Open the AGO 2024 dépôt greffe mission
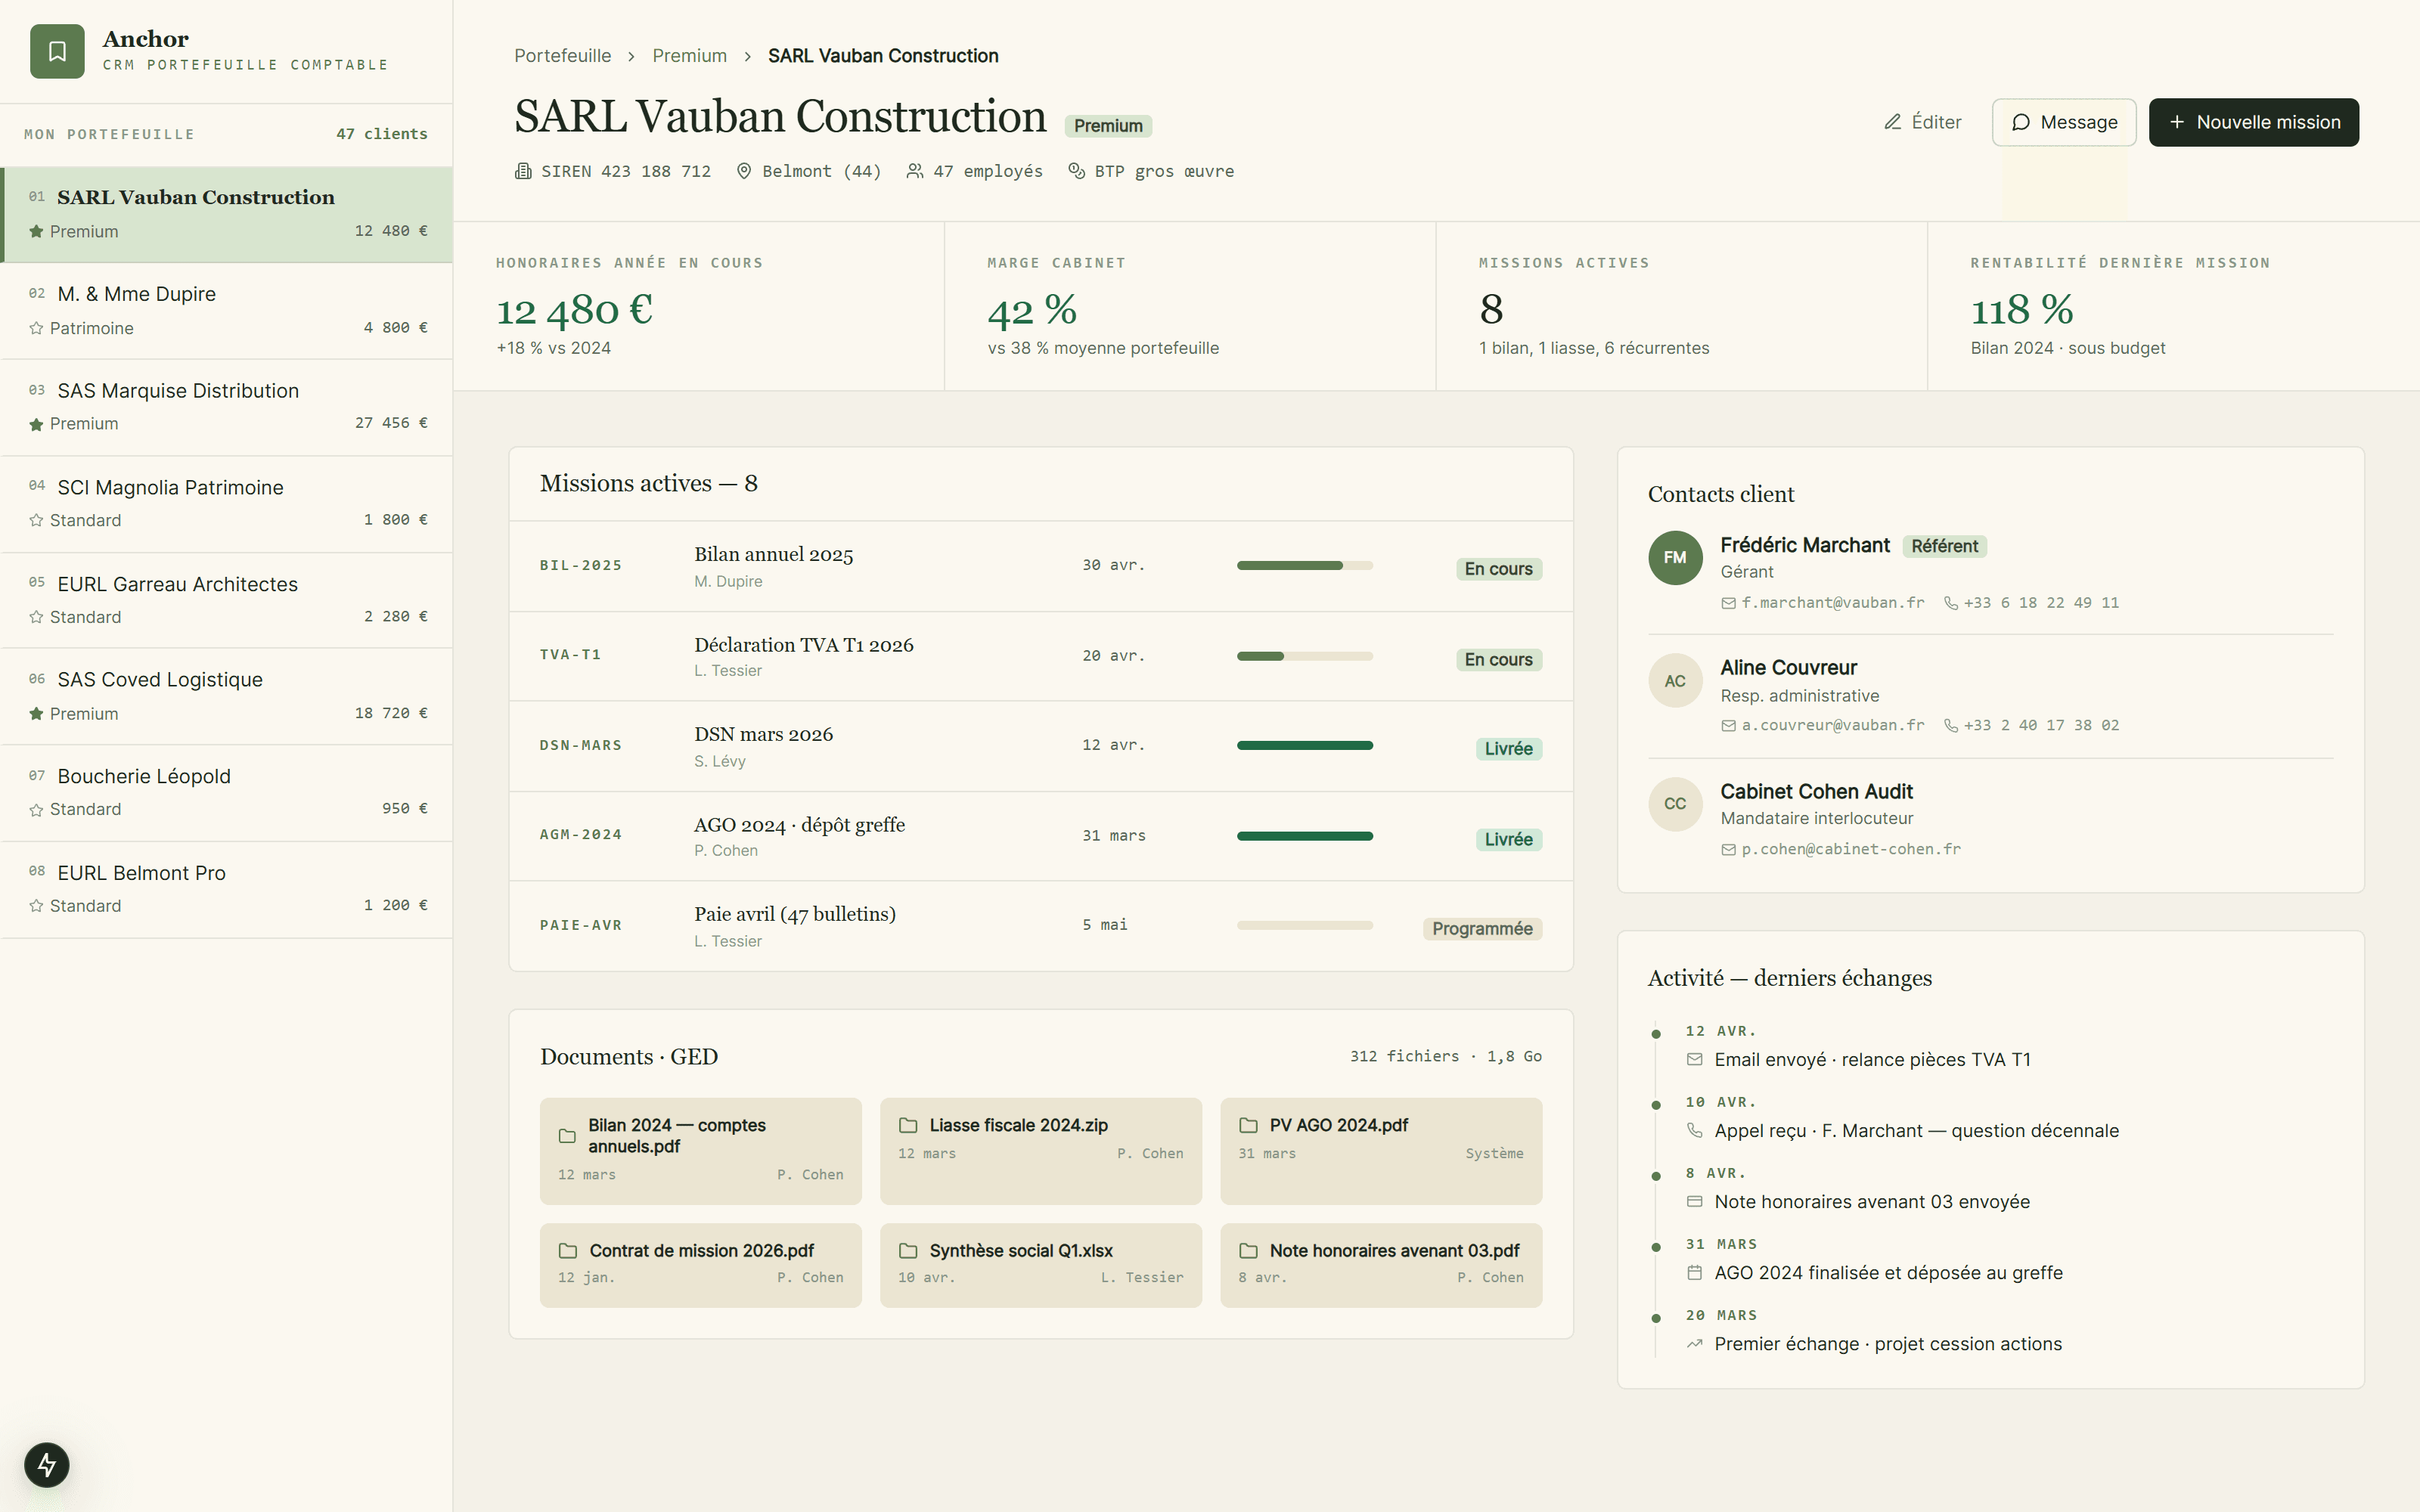 pos(1041,836)
